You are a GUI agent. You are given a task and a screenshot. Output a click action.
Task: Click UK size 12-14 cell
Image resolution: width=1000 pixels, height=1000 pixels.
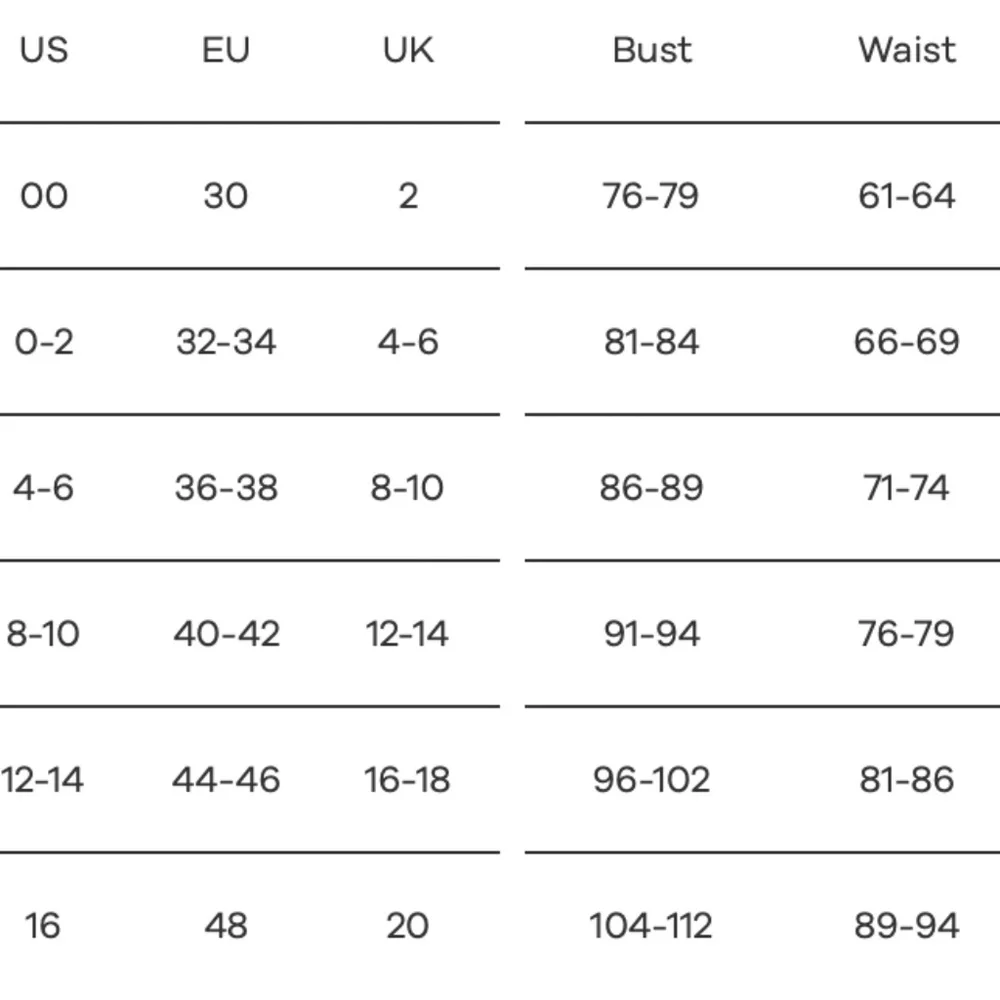pos(407,634)
